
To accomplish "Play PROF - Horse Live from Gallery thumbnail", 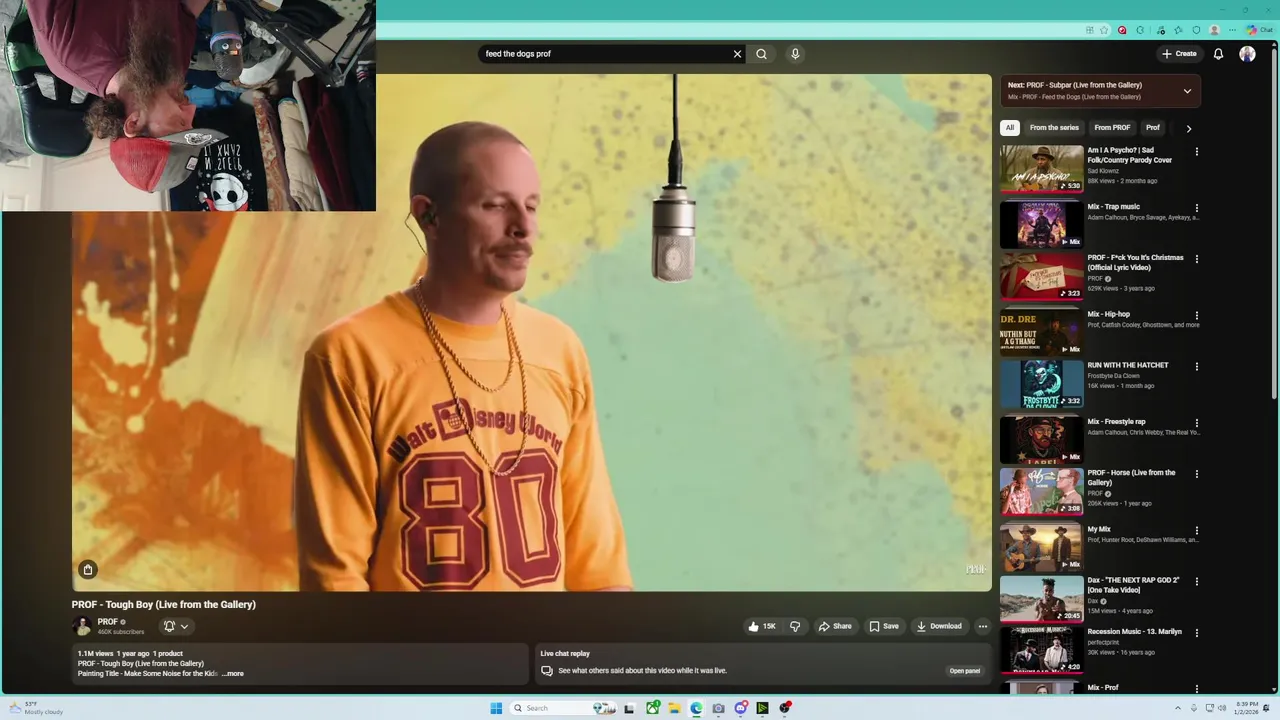I will [1041, 491].
